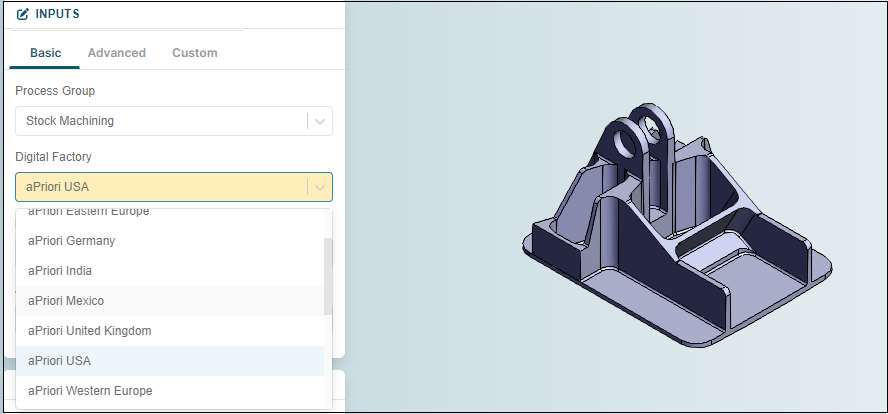The width and height of the screenshot is (888, 414).
Task: Click the INPUTS edit pencil icon
Action: pos(22,15)
